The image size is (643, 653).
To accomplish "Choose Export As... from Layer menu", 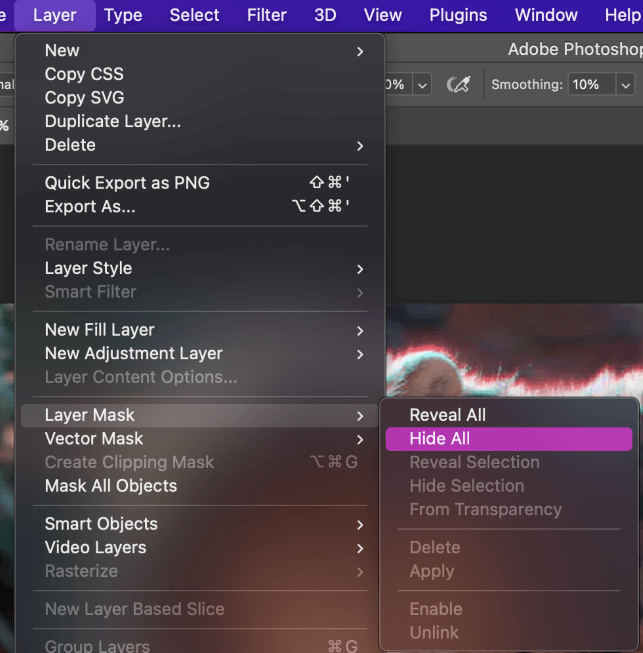I will coord(90,207).
